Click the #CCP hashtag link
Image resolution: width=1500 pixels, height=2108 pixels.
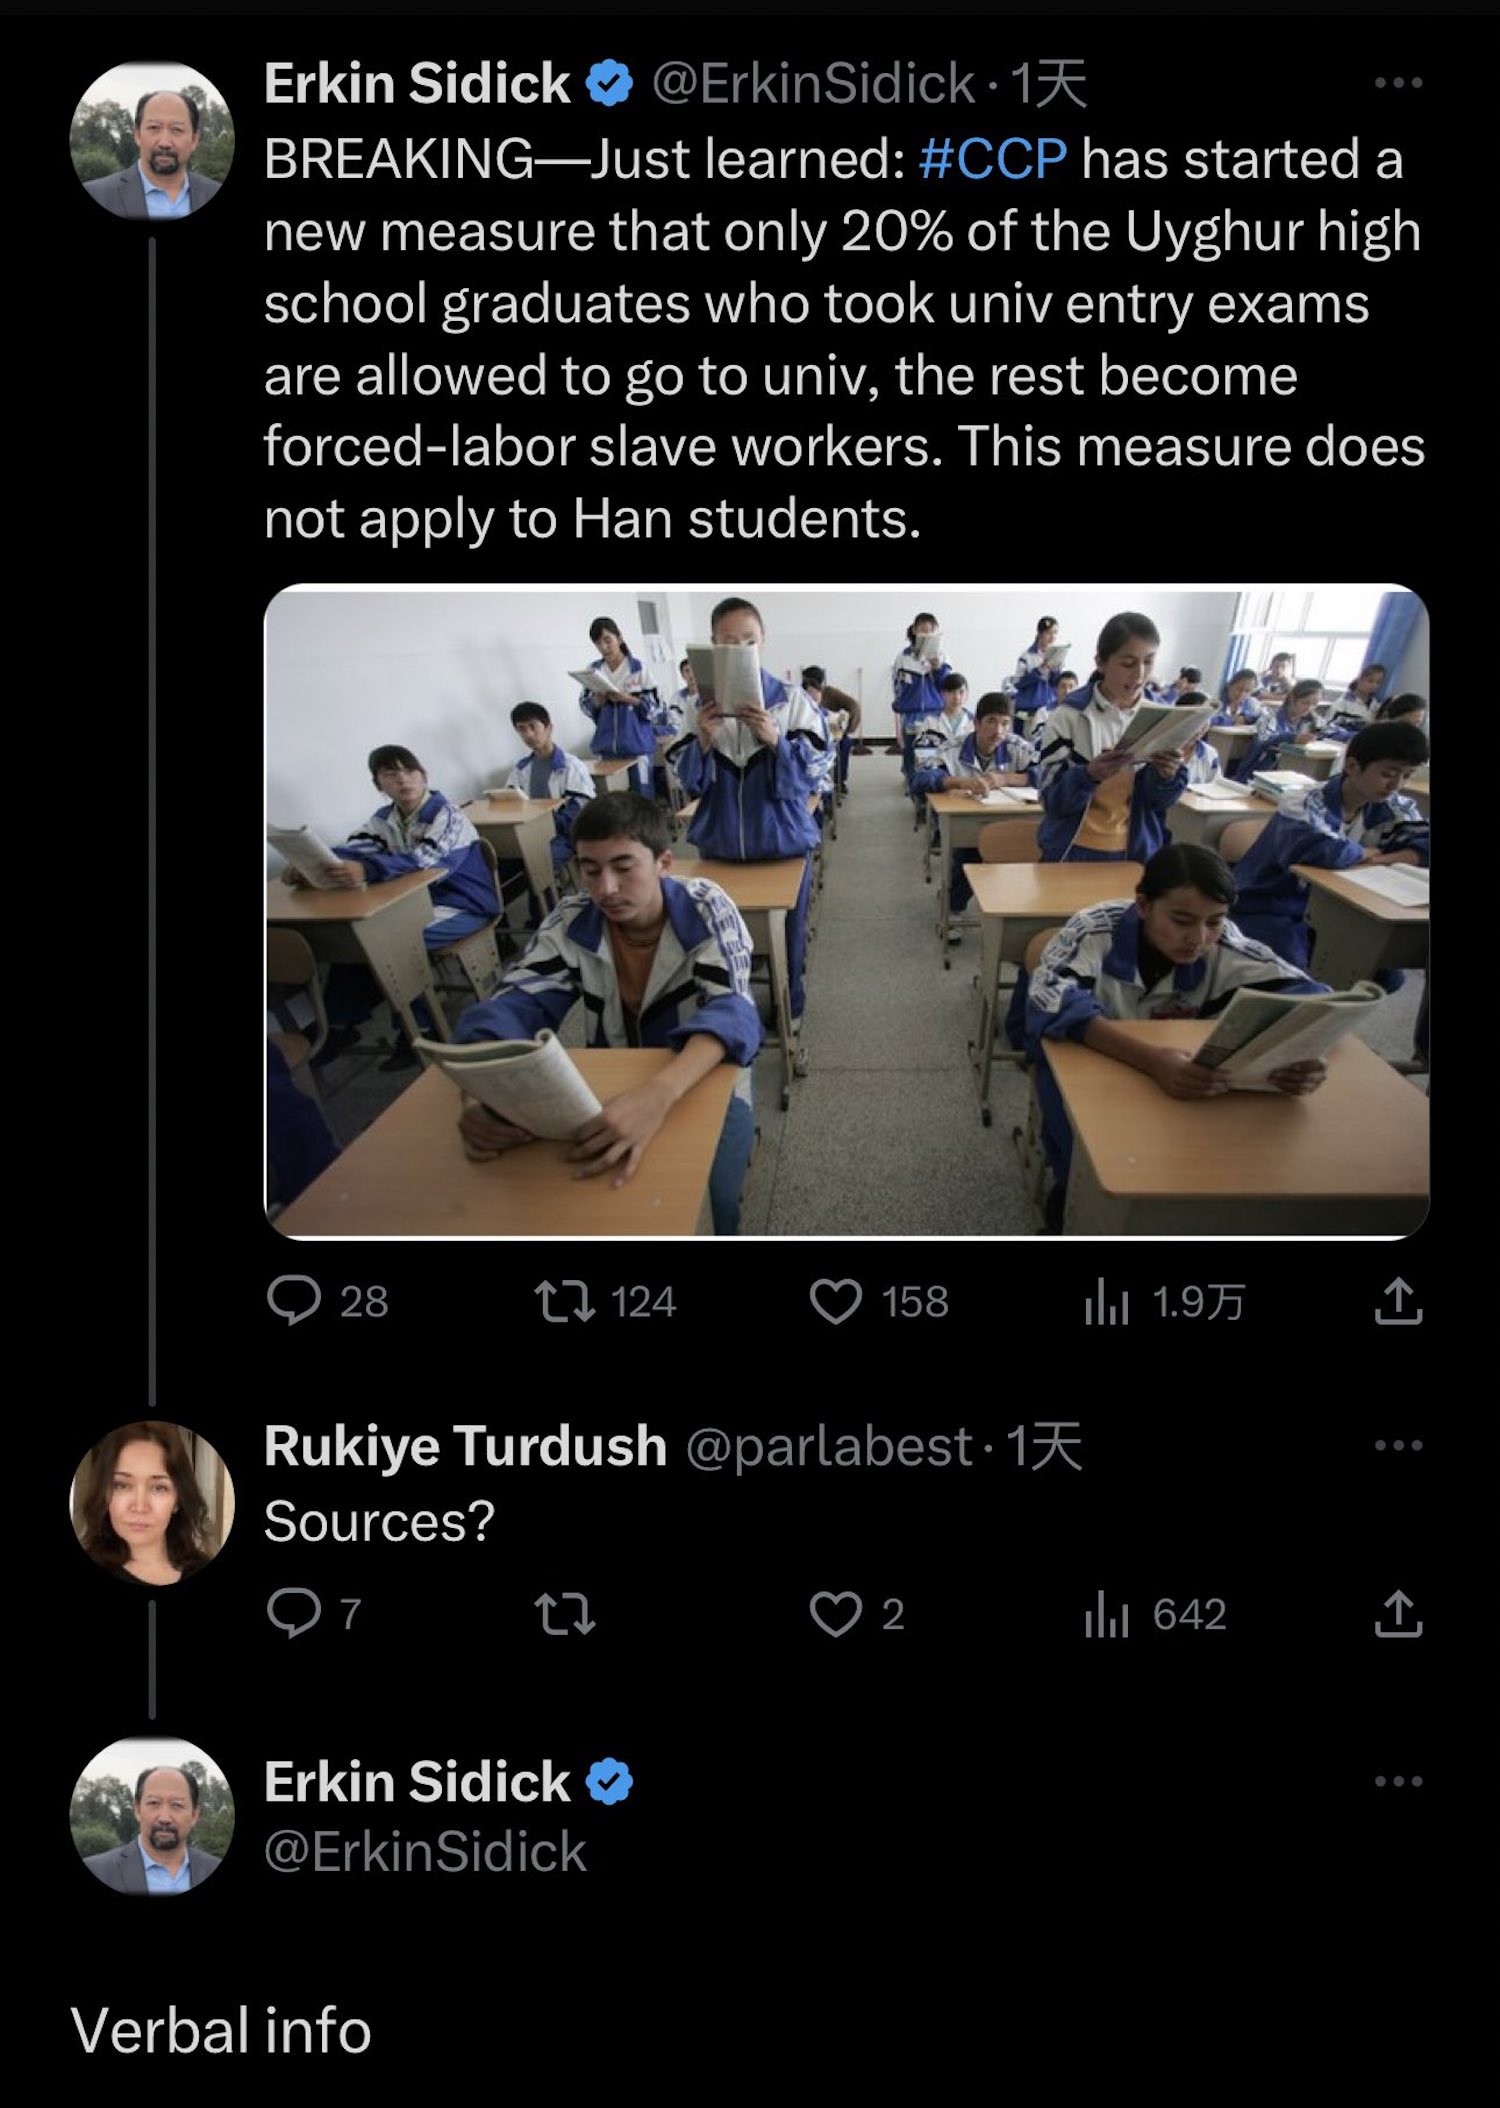point(992,159)
